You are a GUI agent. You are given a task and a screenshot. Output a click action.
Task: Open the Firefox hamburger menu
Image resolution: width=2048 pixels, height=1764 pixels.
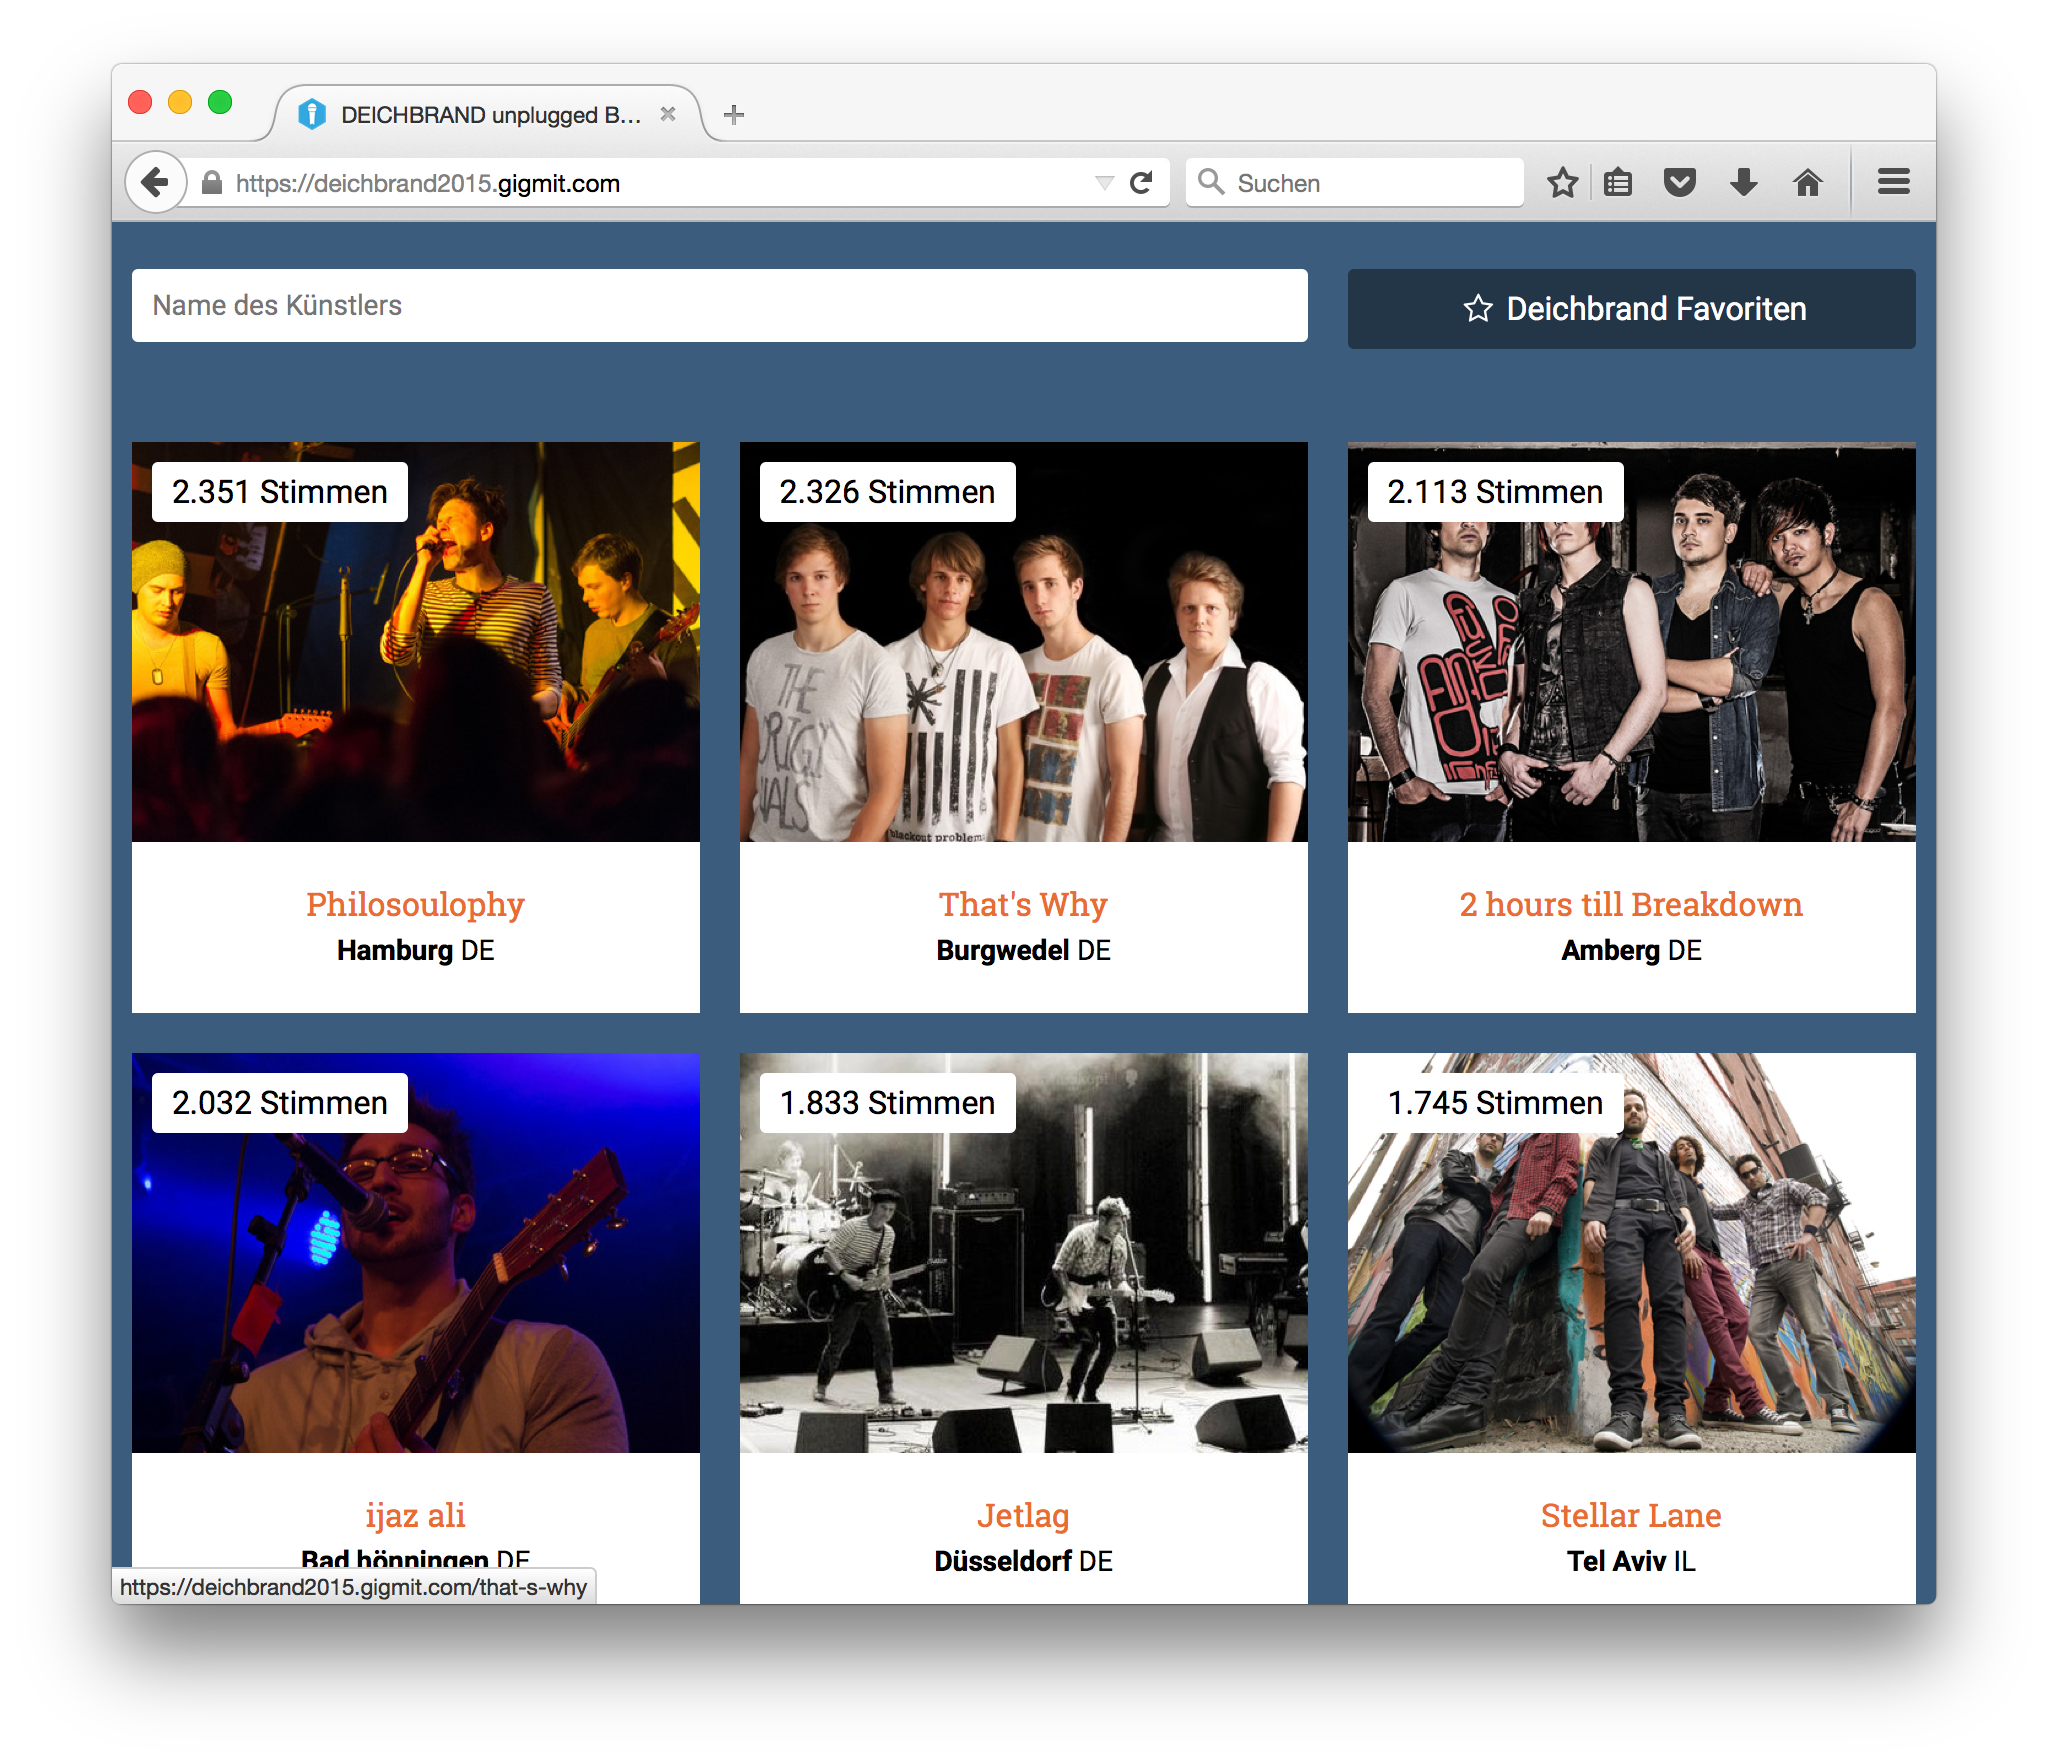1893,182
